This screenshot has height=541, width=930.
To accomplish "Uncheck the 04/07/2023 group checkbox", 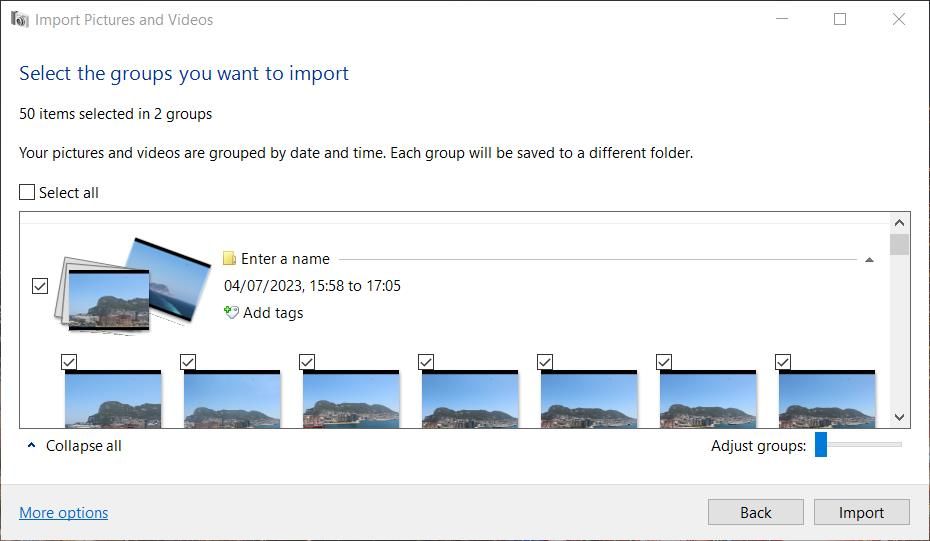I will tap(40, 286).
